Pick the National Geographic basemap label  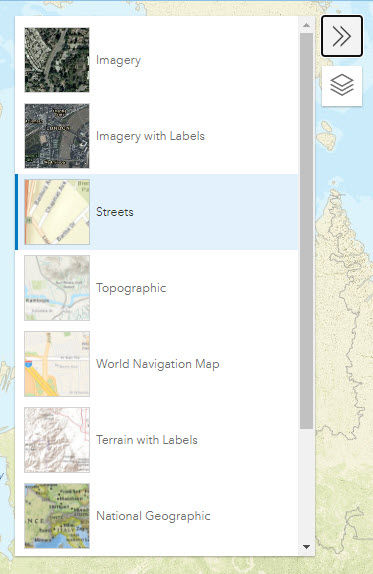pyautogui.click(x=153, y=516)
